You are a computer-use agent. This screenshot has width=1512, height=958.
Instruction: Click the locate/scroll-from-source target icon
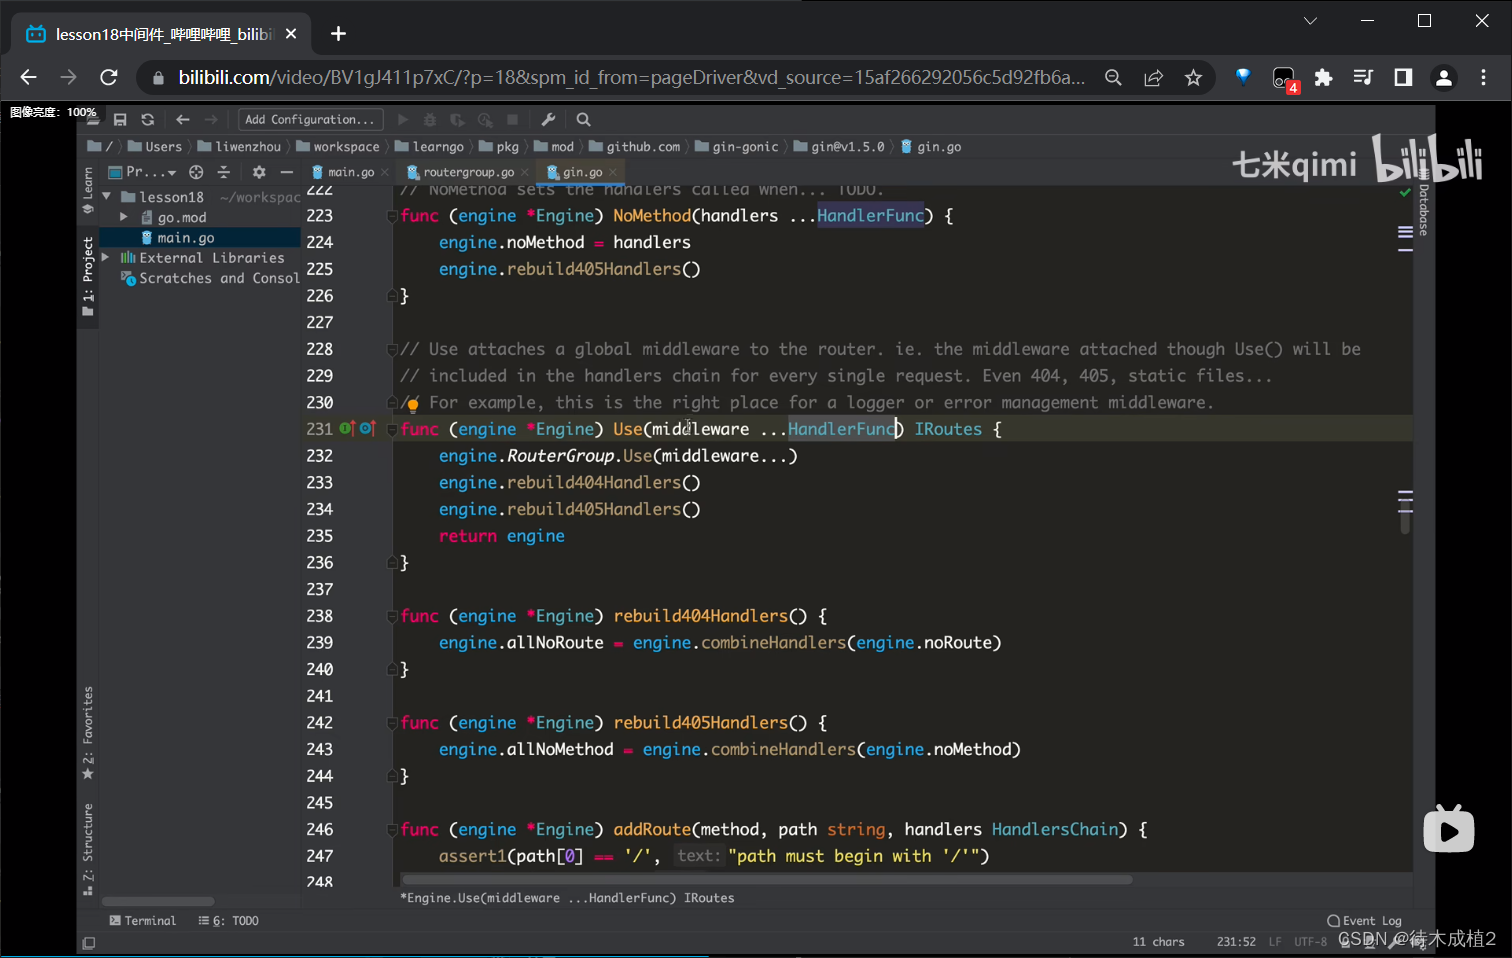[196, 172]
